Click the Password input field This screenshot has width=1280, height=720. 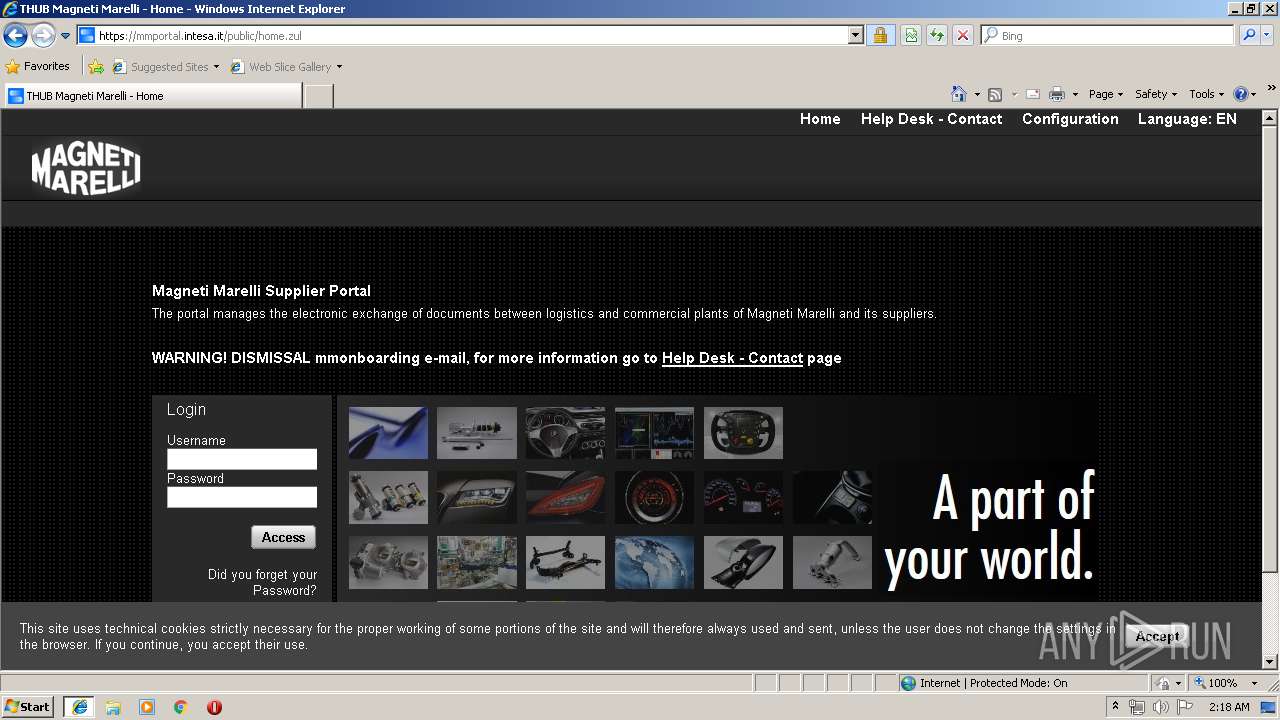coord(242,497)
